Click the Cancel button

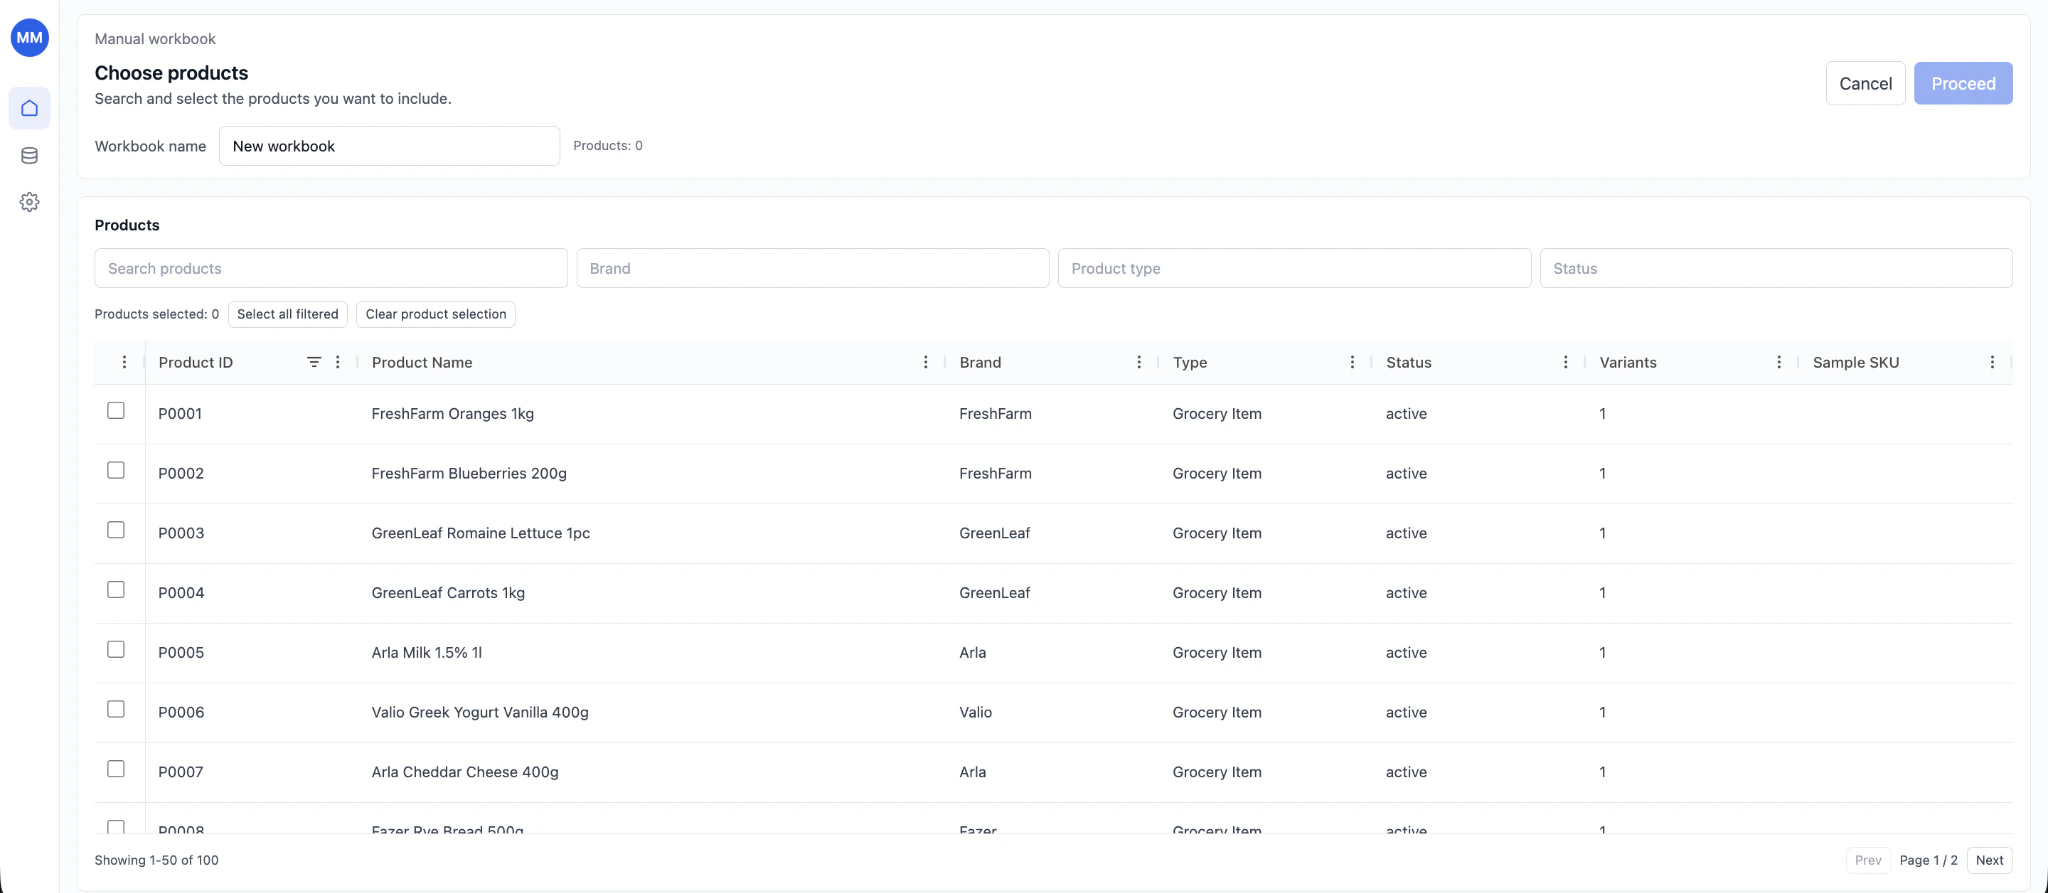click(1865, 83)
